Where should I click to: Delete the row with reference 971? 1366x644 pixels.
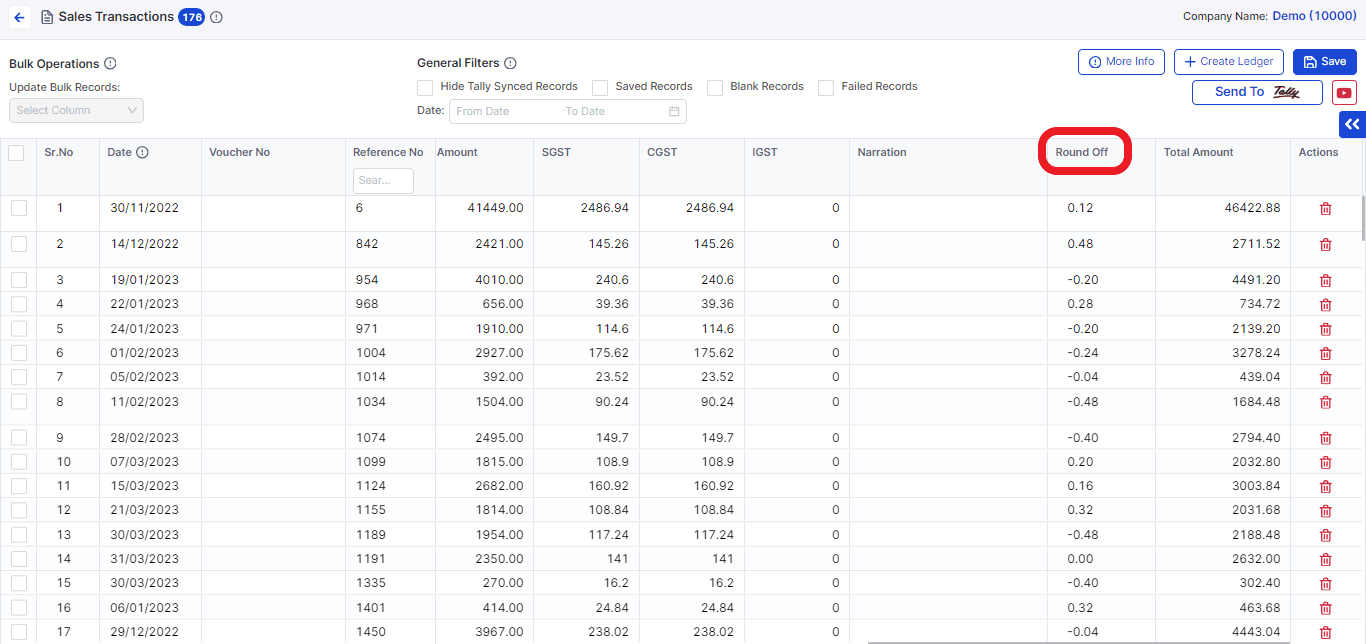(x=1326, y=329)
